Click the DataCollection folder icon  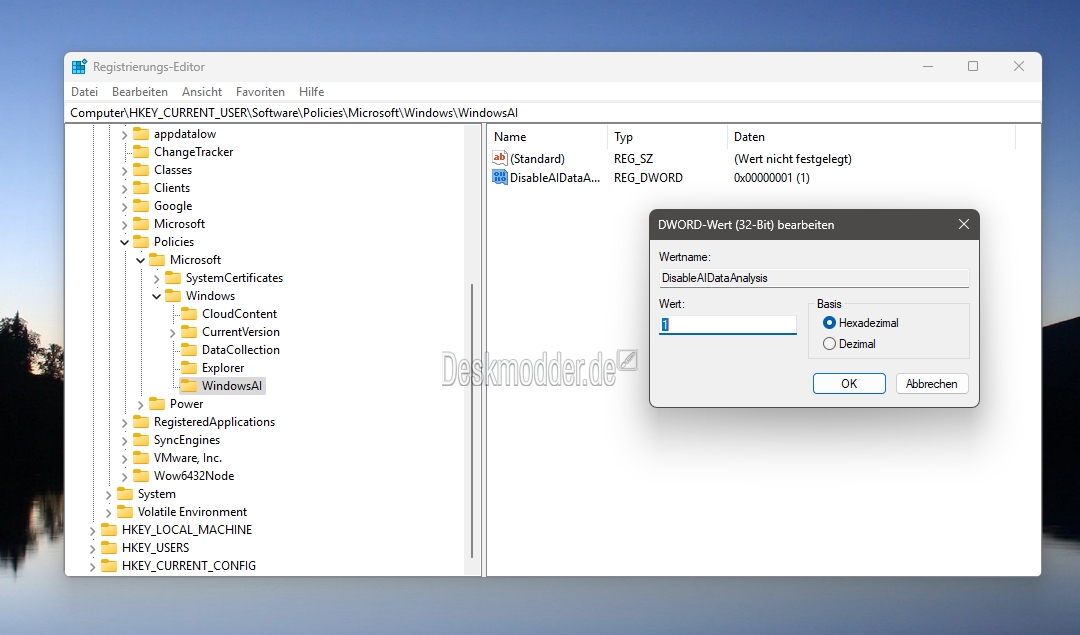coord(189,350)
